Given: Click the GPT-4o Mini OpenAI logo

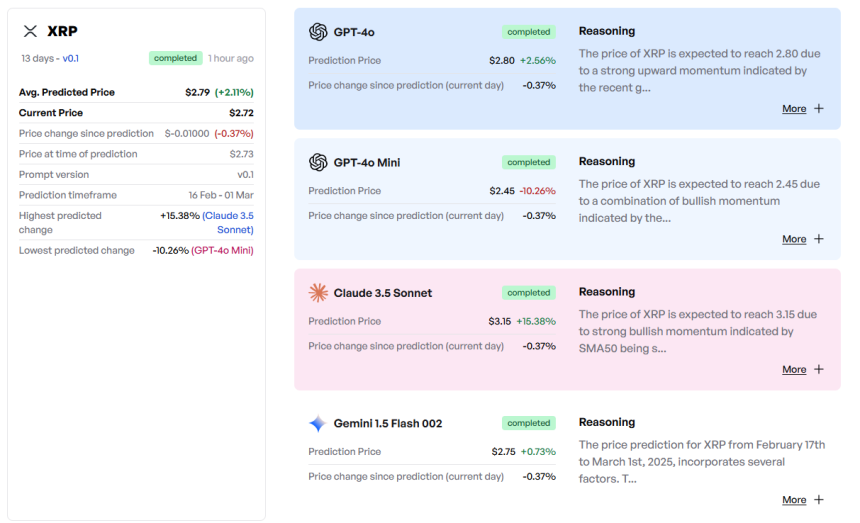Looking at the screenshot, I should pos(318,162).
